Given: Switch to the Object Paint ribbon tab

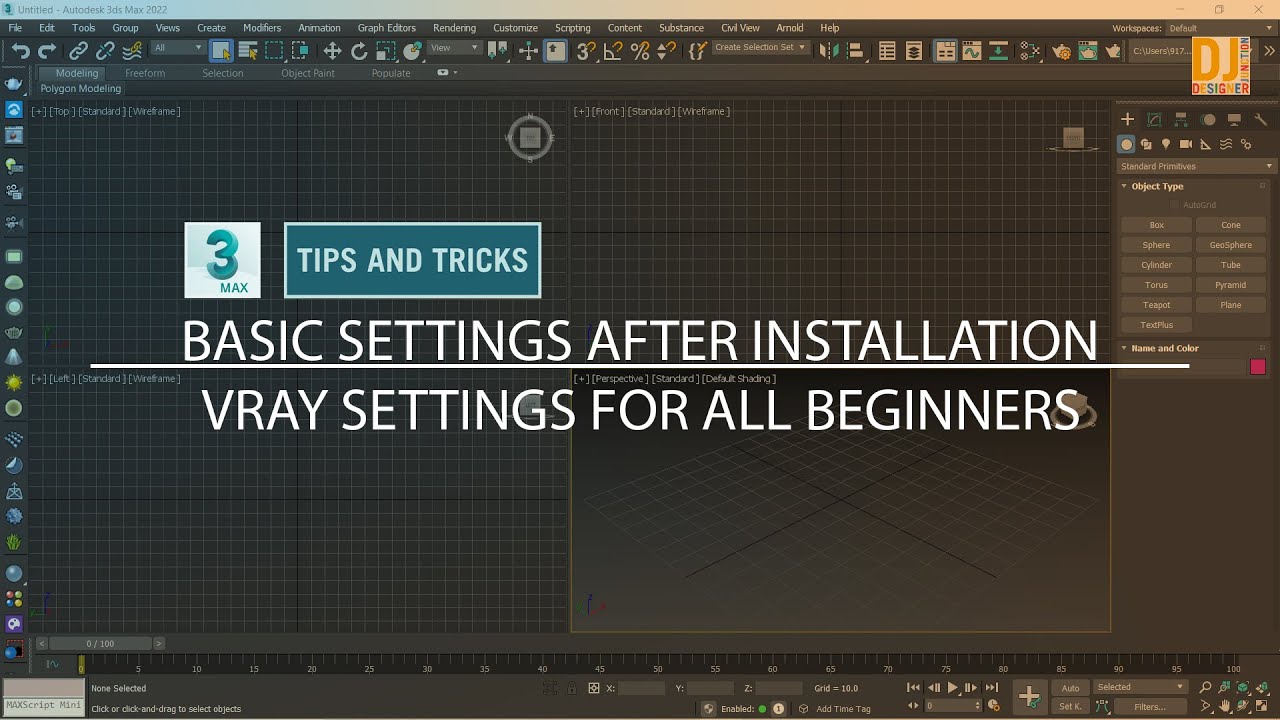Looking at the screenshot, I should pyautogui.click(x=308, y=73).
